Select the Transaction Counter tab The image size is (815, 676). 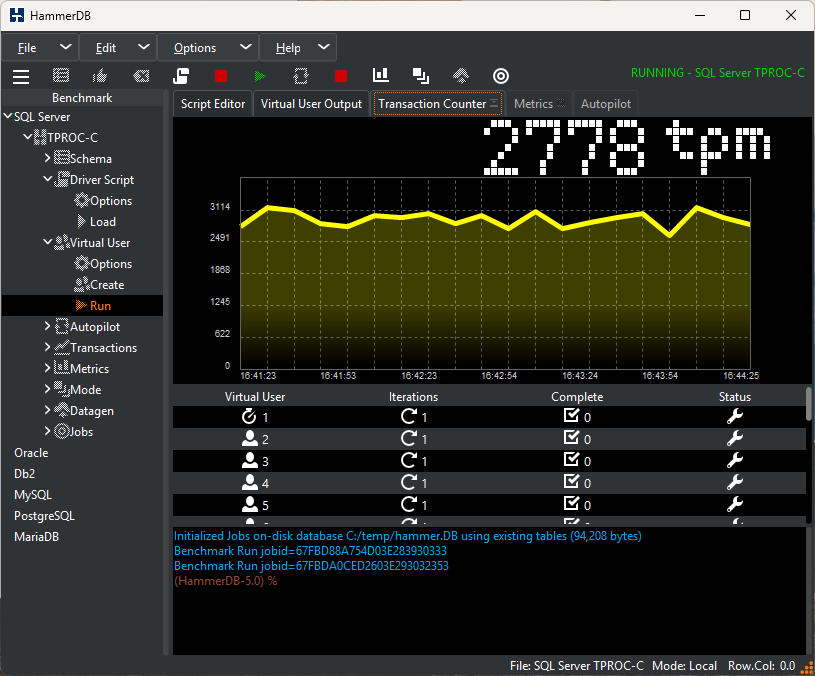(437, 104)
